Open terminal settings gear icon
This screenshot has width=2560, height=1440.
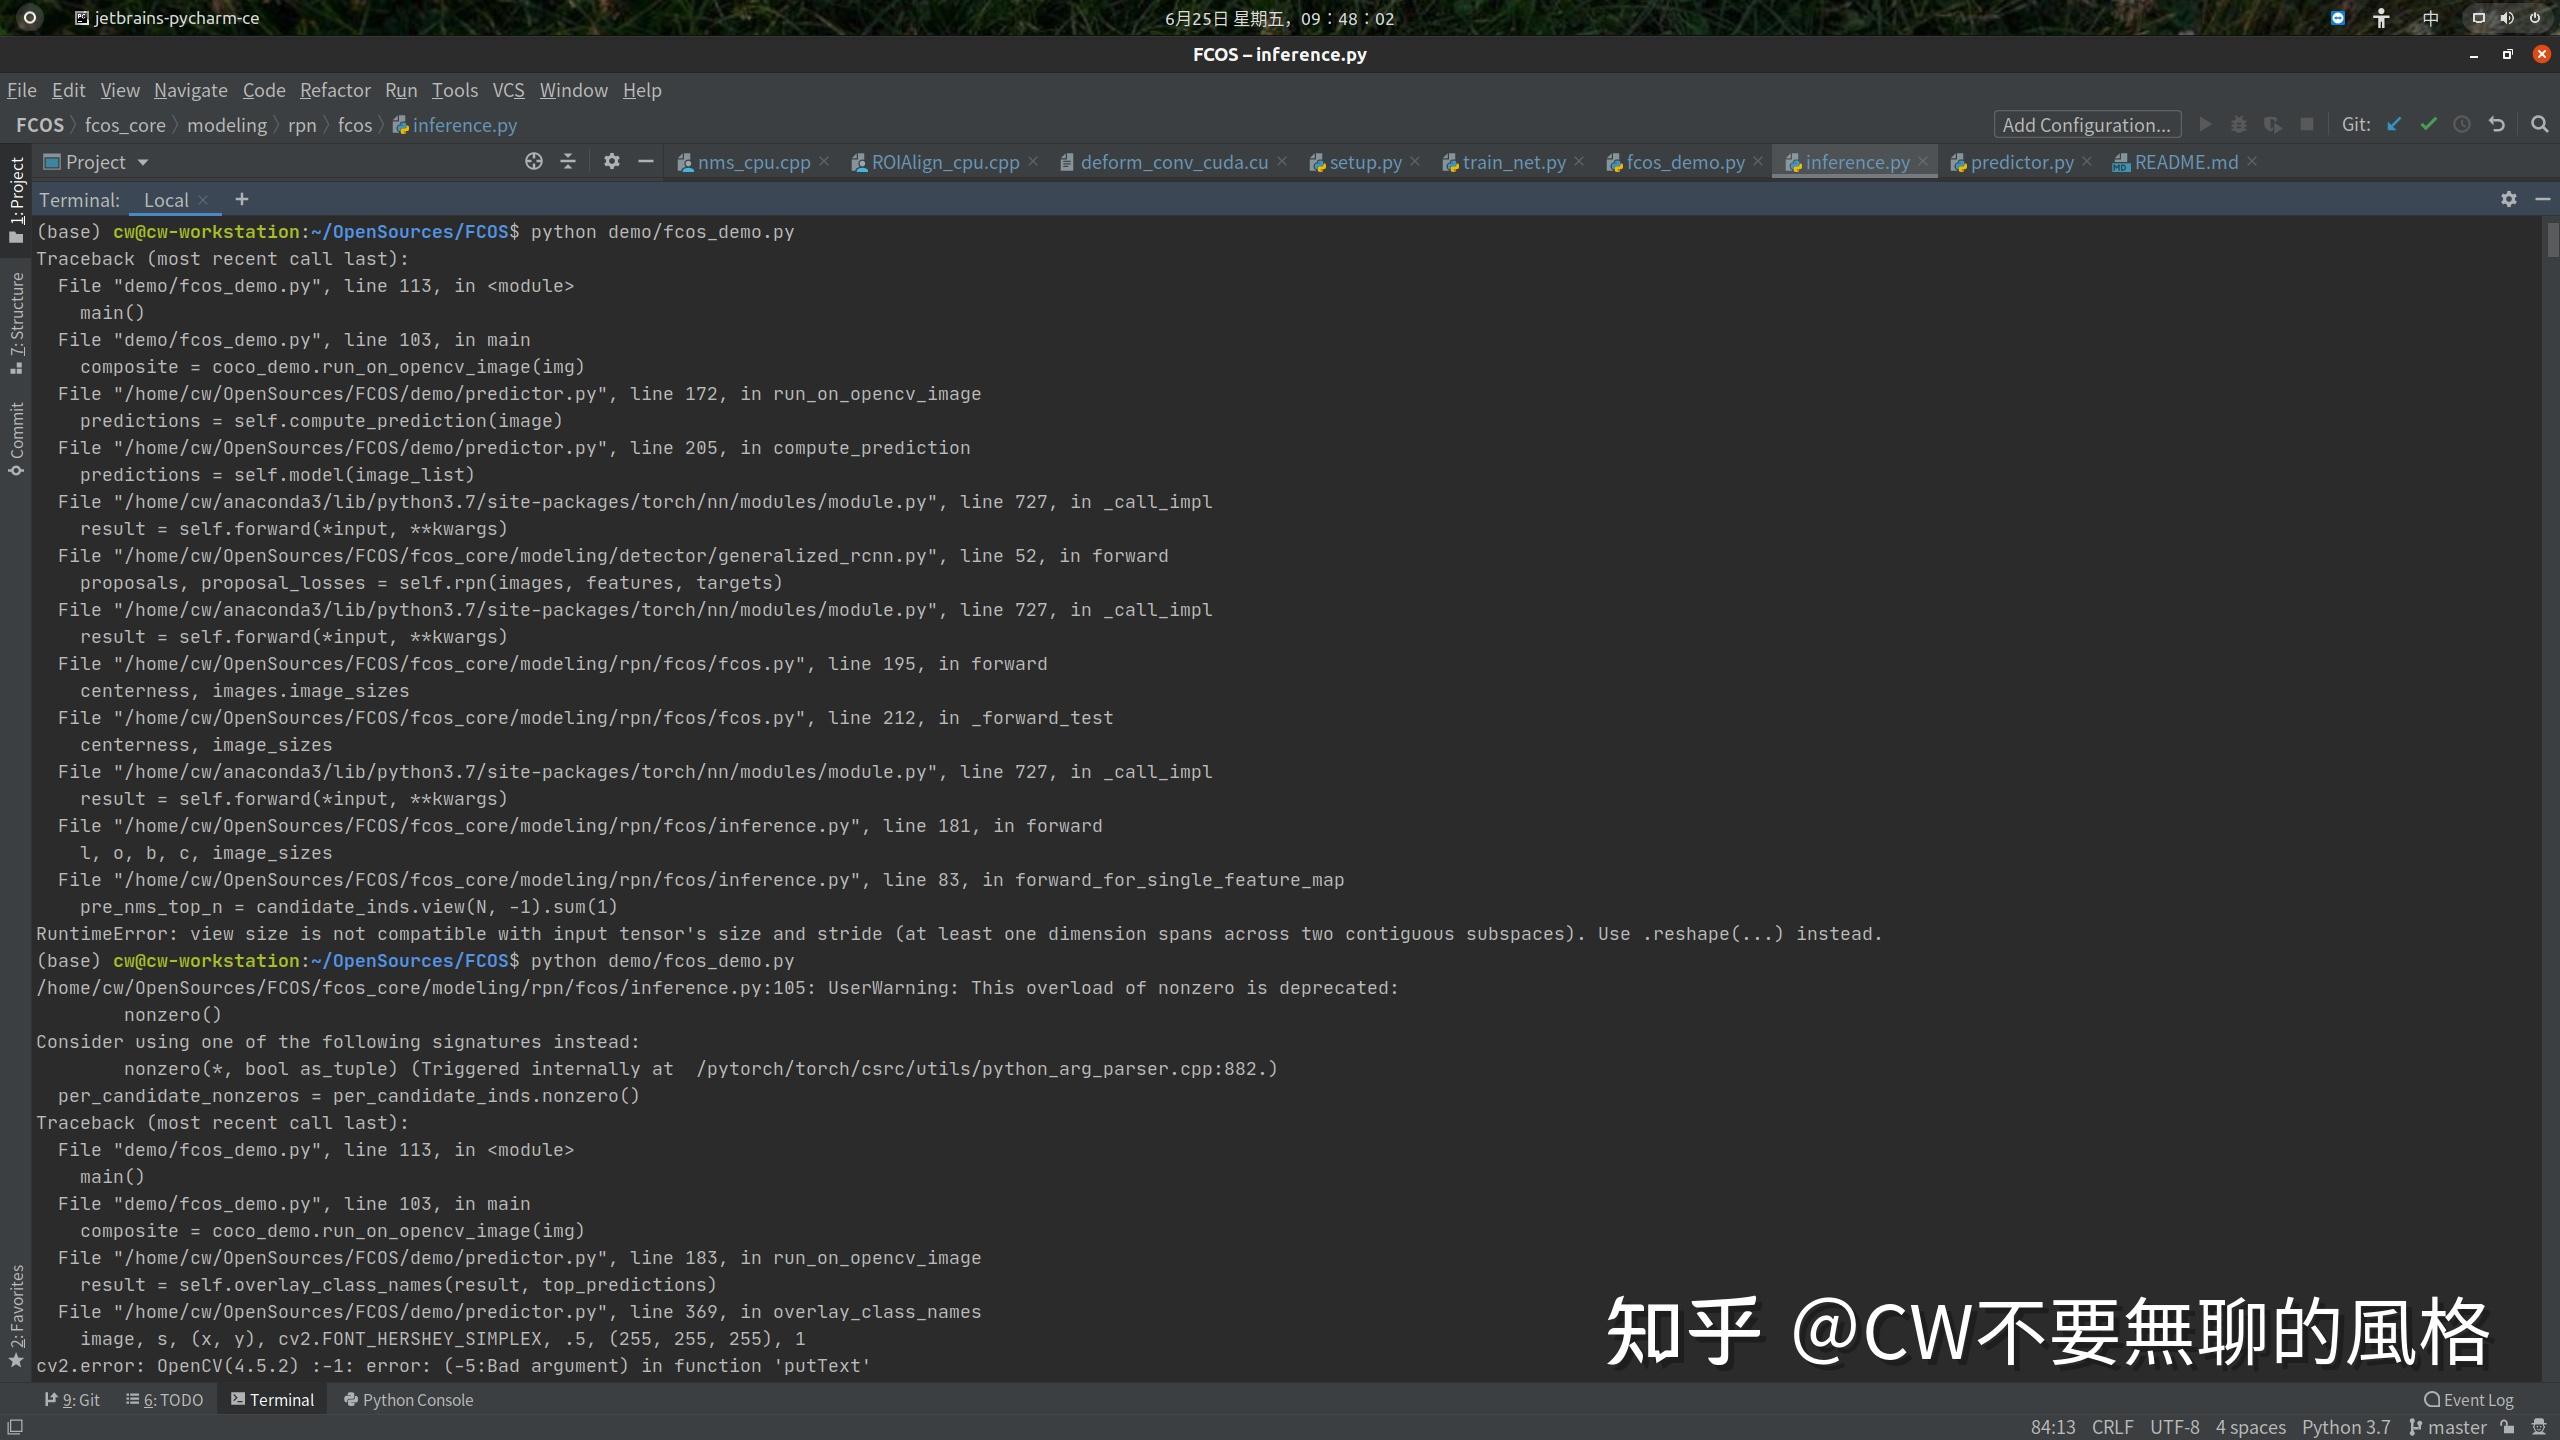2509,200
